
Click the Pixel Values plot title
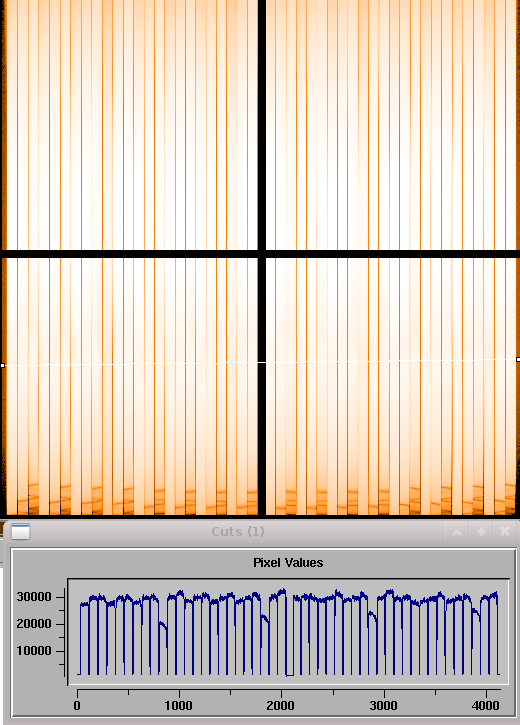coord(288,563)
